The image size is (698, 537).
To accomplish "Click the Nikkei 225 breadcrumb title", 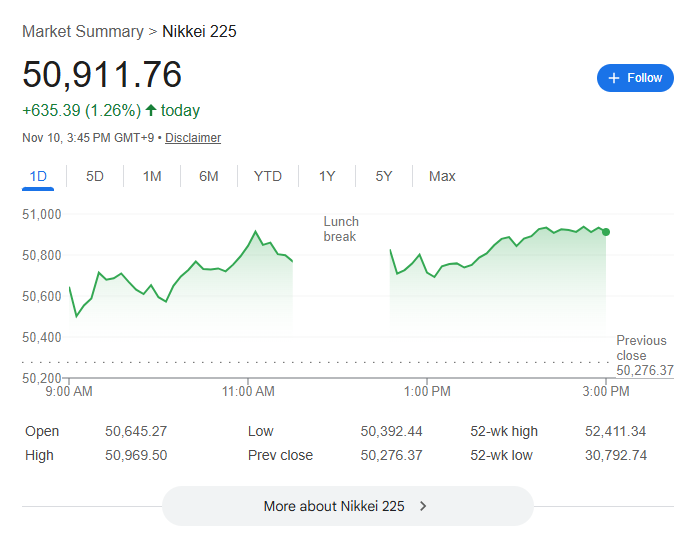I will click(x=199, y=32).
